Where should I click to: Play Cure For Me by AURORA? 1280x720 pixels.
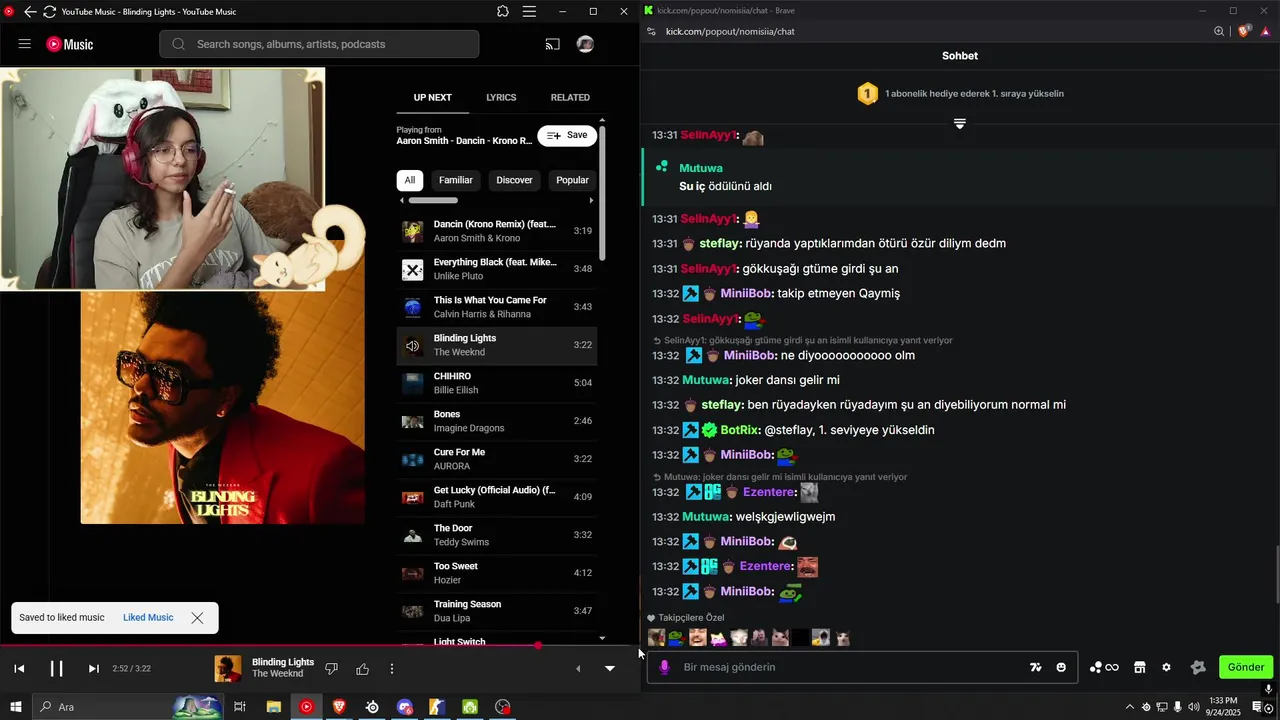pos(497,459)
